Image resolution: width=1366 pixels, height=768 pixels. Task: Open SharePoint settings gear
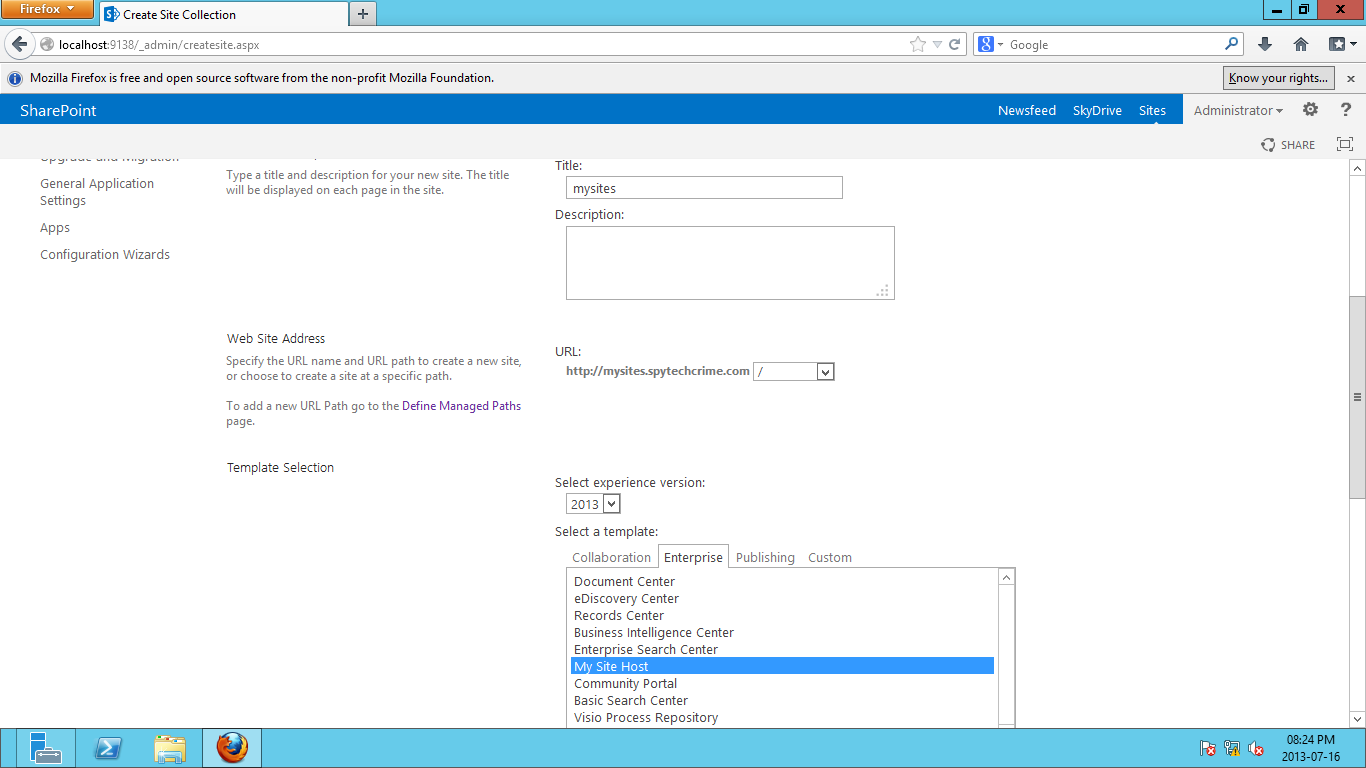click(1310, 110)
